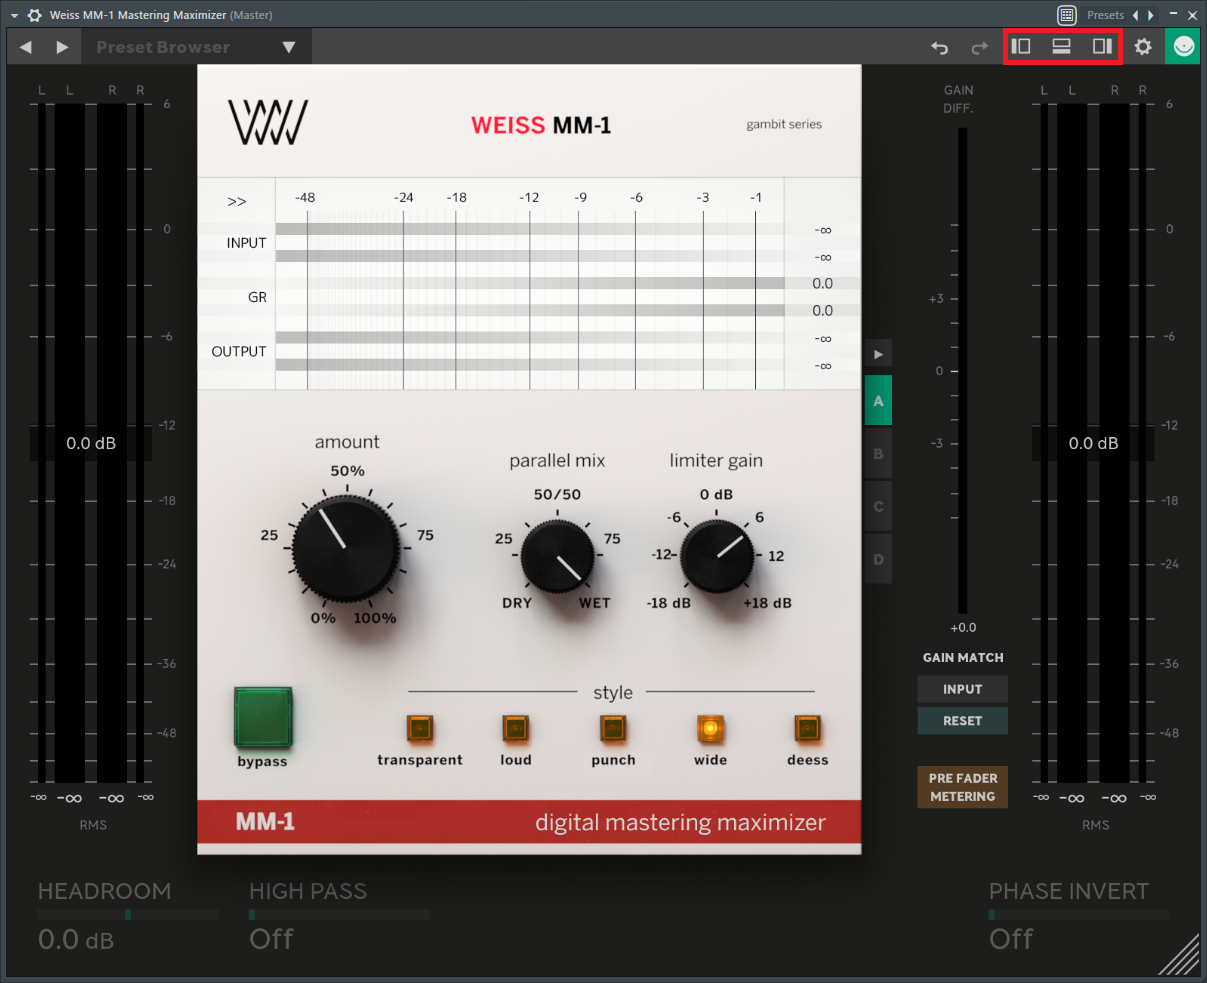Close the plugin window
This screenshot has height=983, width=1207.
pos(1192,15)
